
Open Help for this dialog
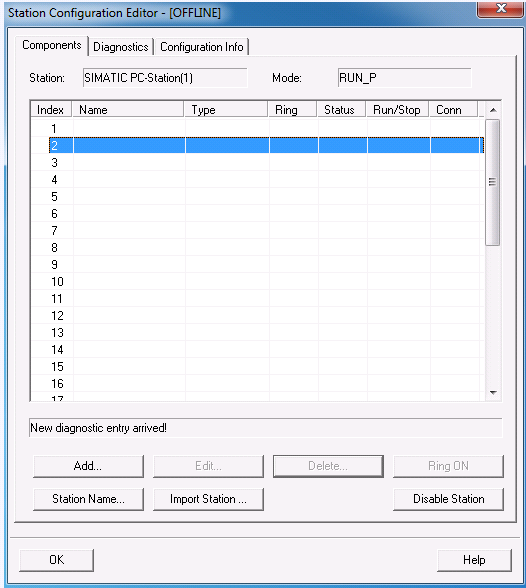point(474,560)
